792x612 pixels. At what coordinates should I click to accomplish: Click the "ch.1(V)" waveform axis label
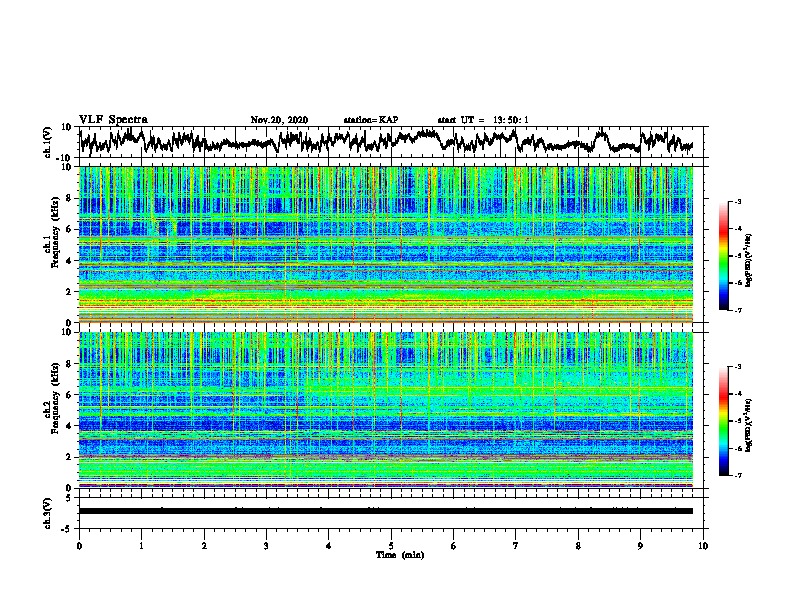coord(48,142)
